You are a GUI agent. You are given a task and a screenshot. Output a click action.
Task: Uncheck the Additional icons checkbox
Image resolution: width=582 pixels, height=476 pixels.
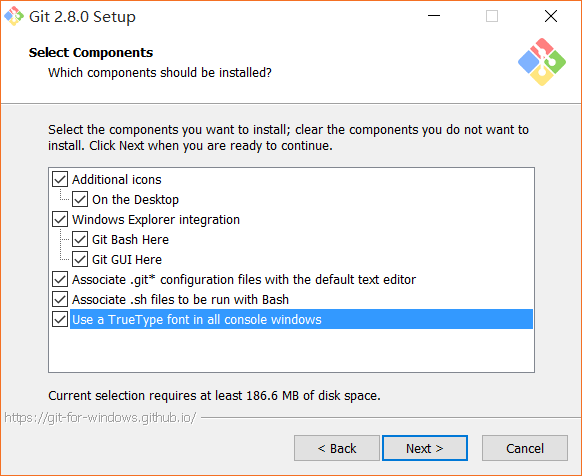click(60, 179)
